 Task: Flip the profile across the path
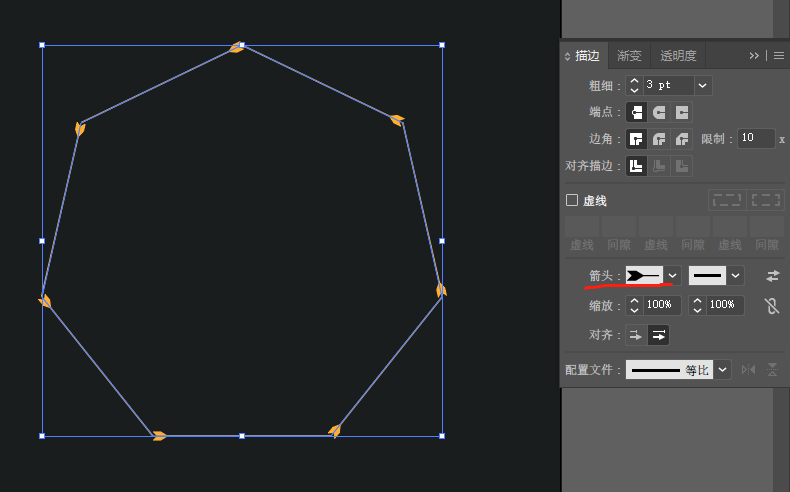click(772, 370)
